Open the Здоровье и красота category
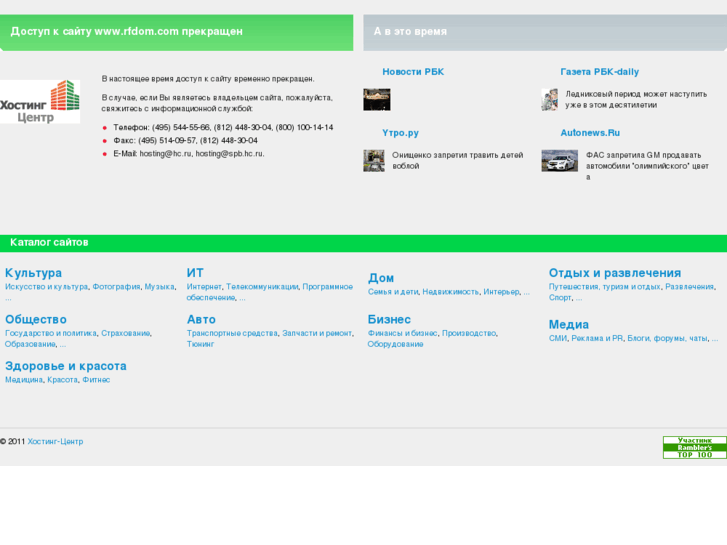Viewport: 727px width, 545px height. coord(66,366)
